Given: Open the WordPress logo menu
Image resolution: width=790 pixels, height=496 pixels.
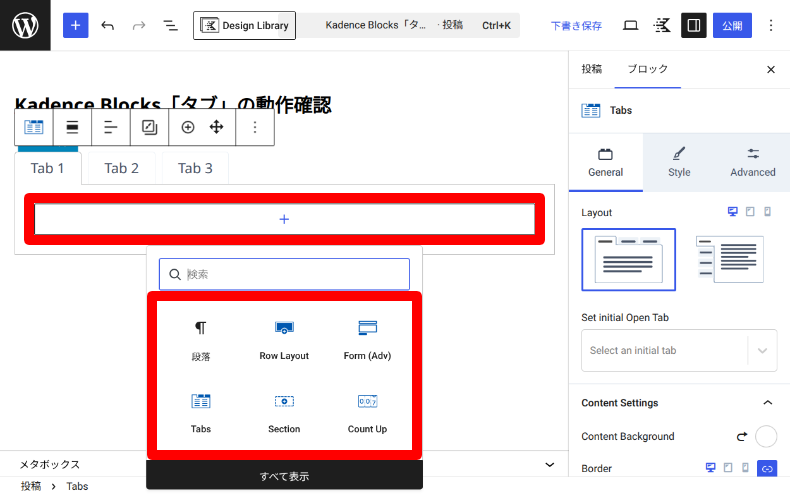Looking at the screenshot, I should click(x=25, y=25).
